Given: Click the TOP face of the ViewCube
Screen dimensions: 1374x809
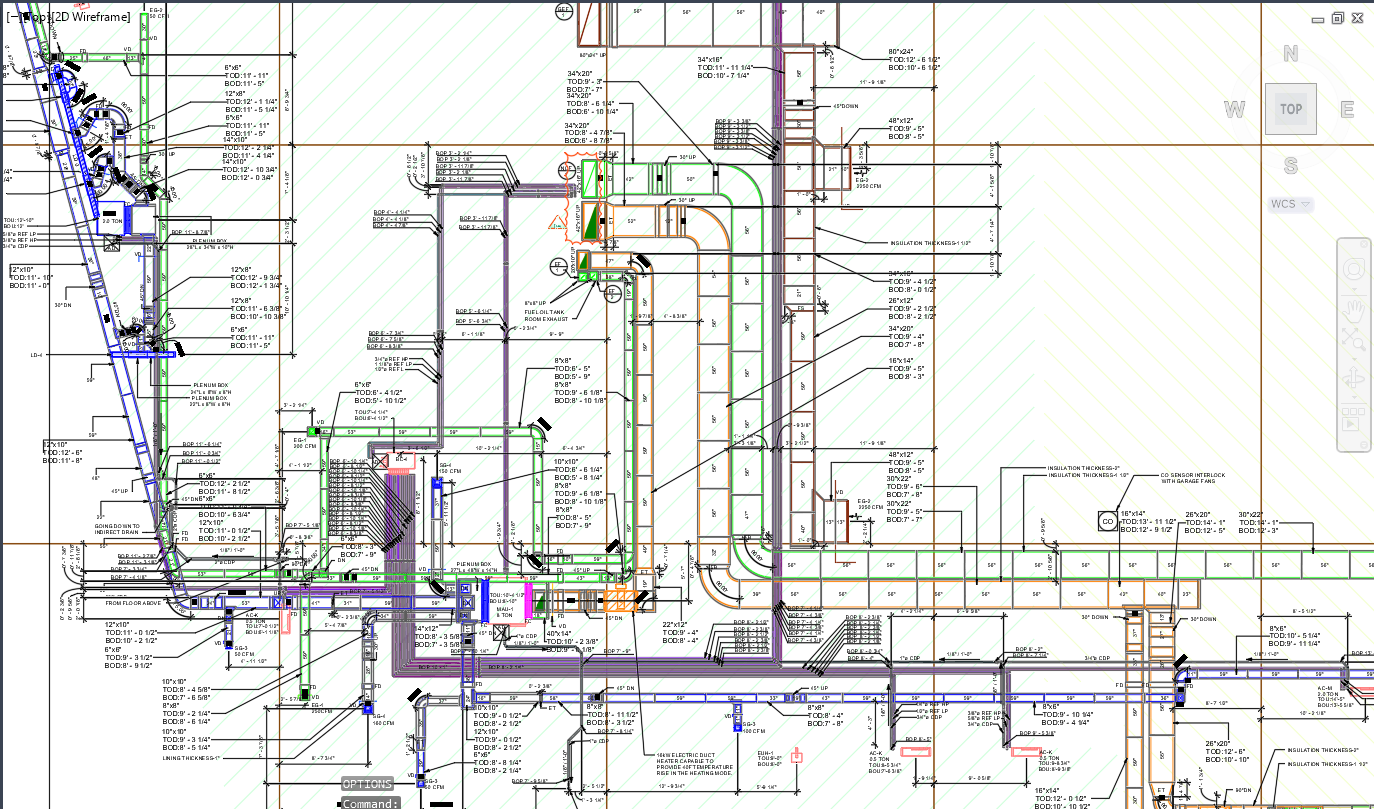Looking at the screenshot, I should (x=1291, y=109).
